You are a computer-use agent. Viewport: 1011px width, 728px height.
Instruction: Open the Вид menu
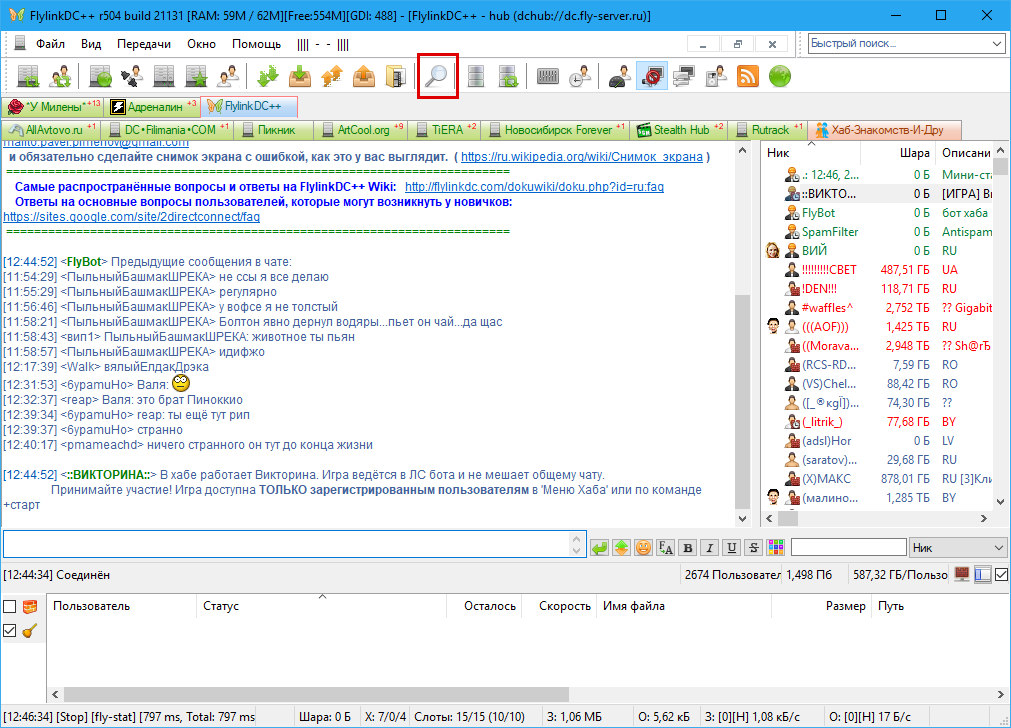coord(91,44)
